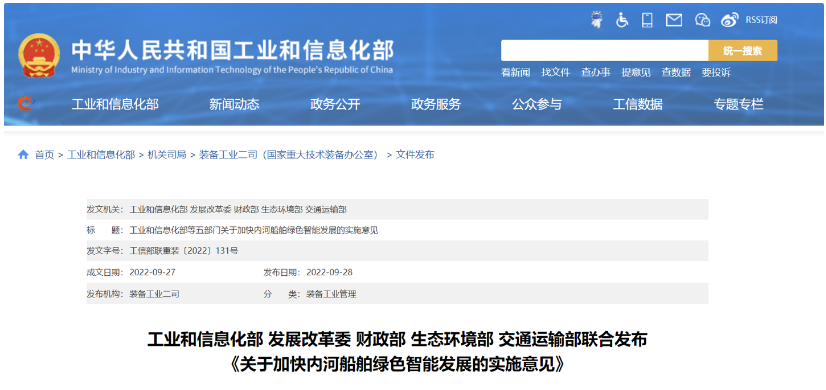Screen dimensions: 826x390
Task: Click 机关司局 in the breadcrumb
Action: tap(167, 155)
